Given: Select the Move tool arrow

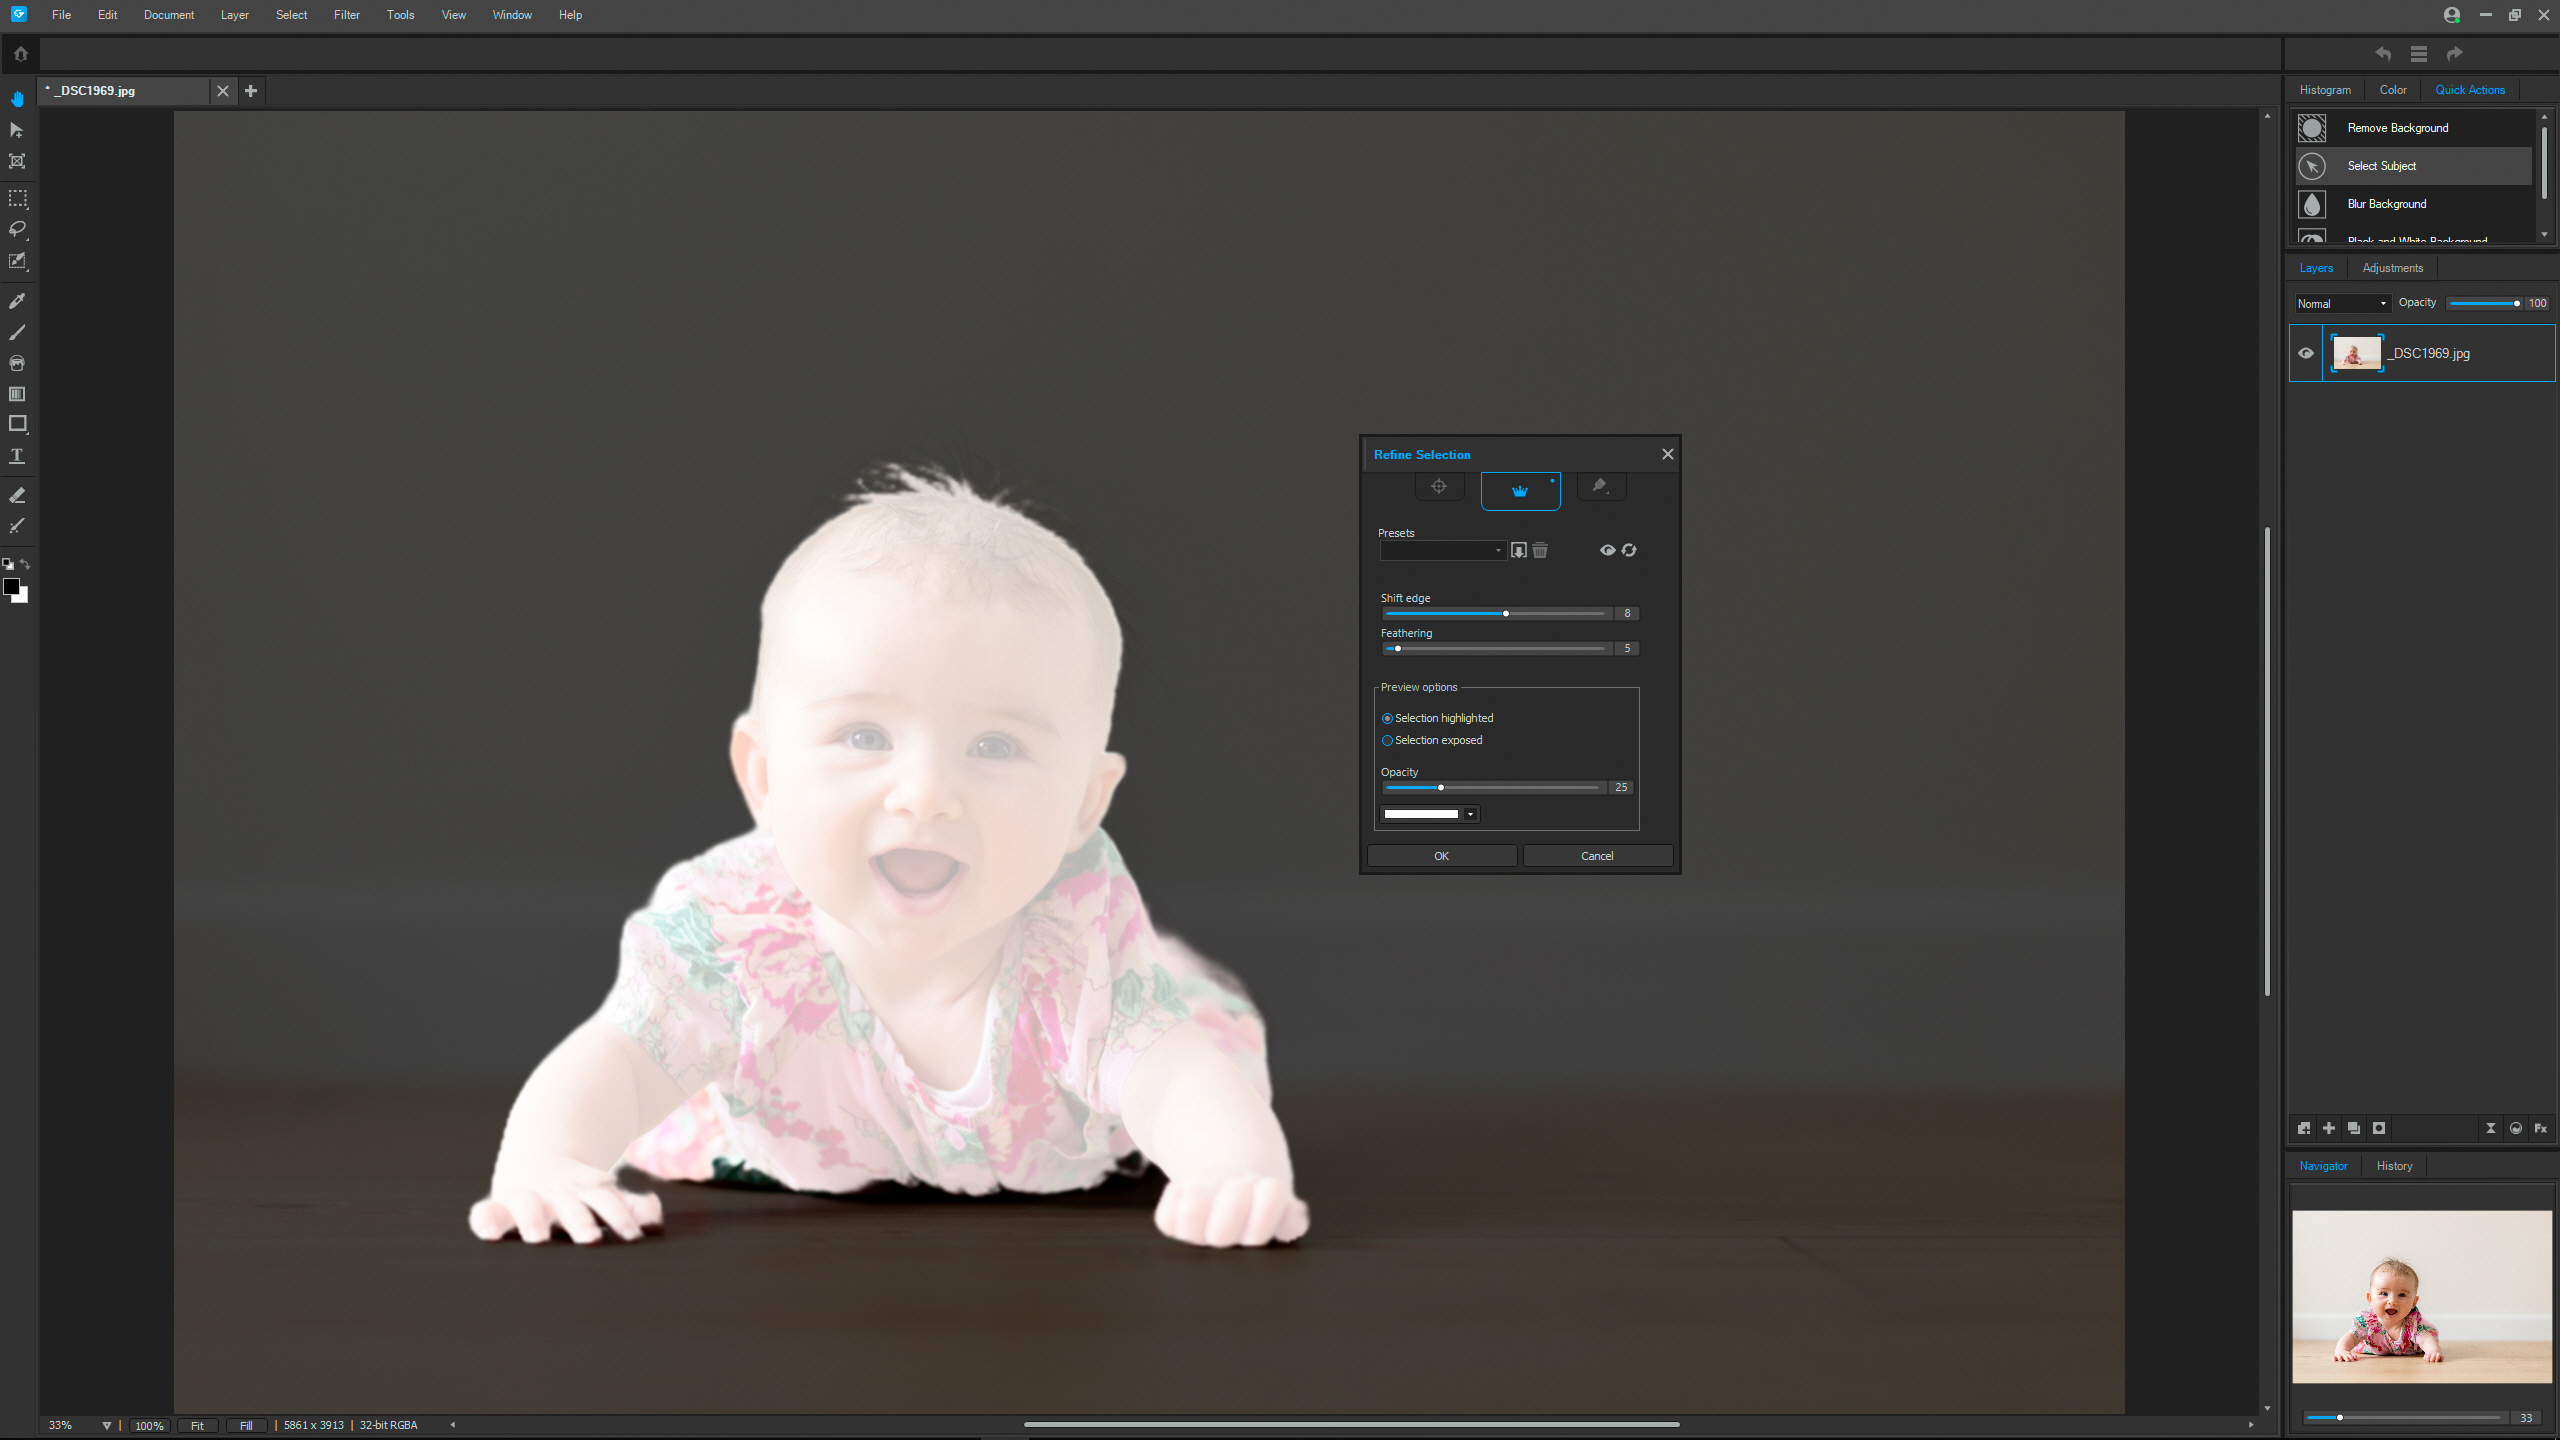Looking at the screenshot, I should [x=17, y=130].
